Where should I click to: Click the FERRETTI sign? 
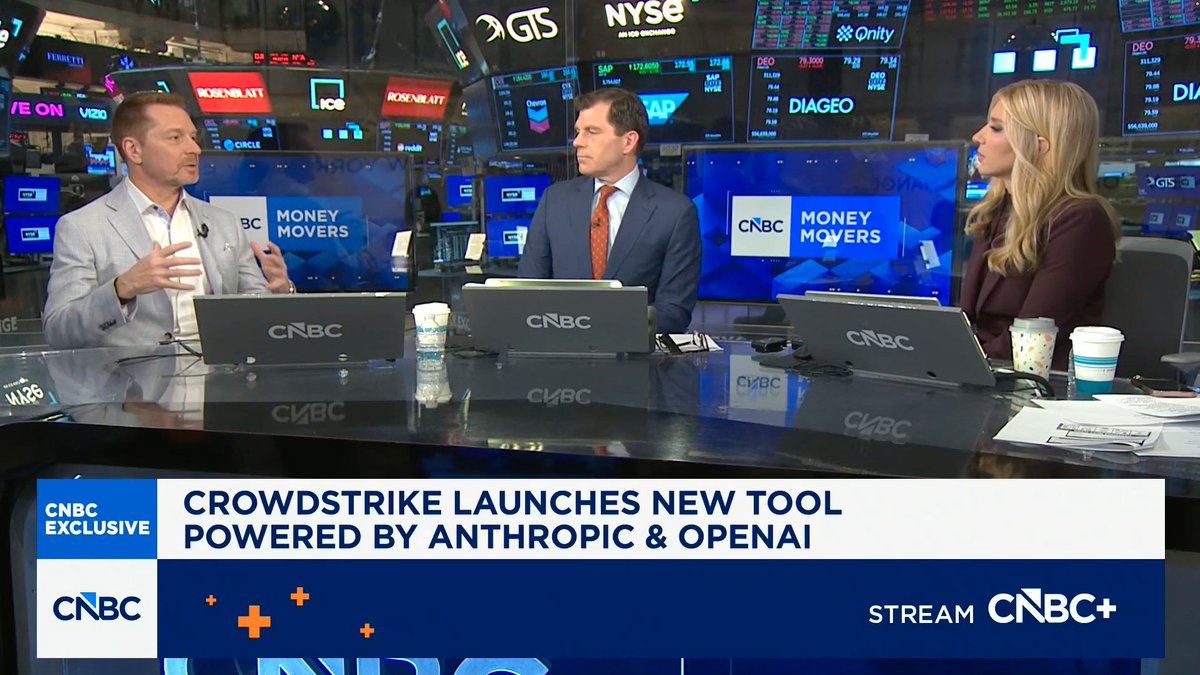[x=65, y=59]
